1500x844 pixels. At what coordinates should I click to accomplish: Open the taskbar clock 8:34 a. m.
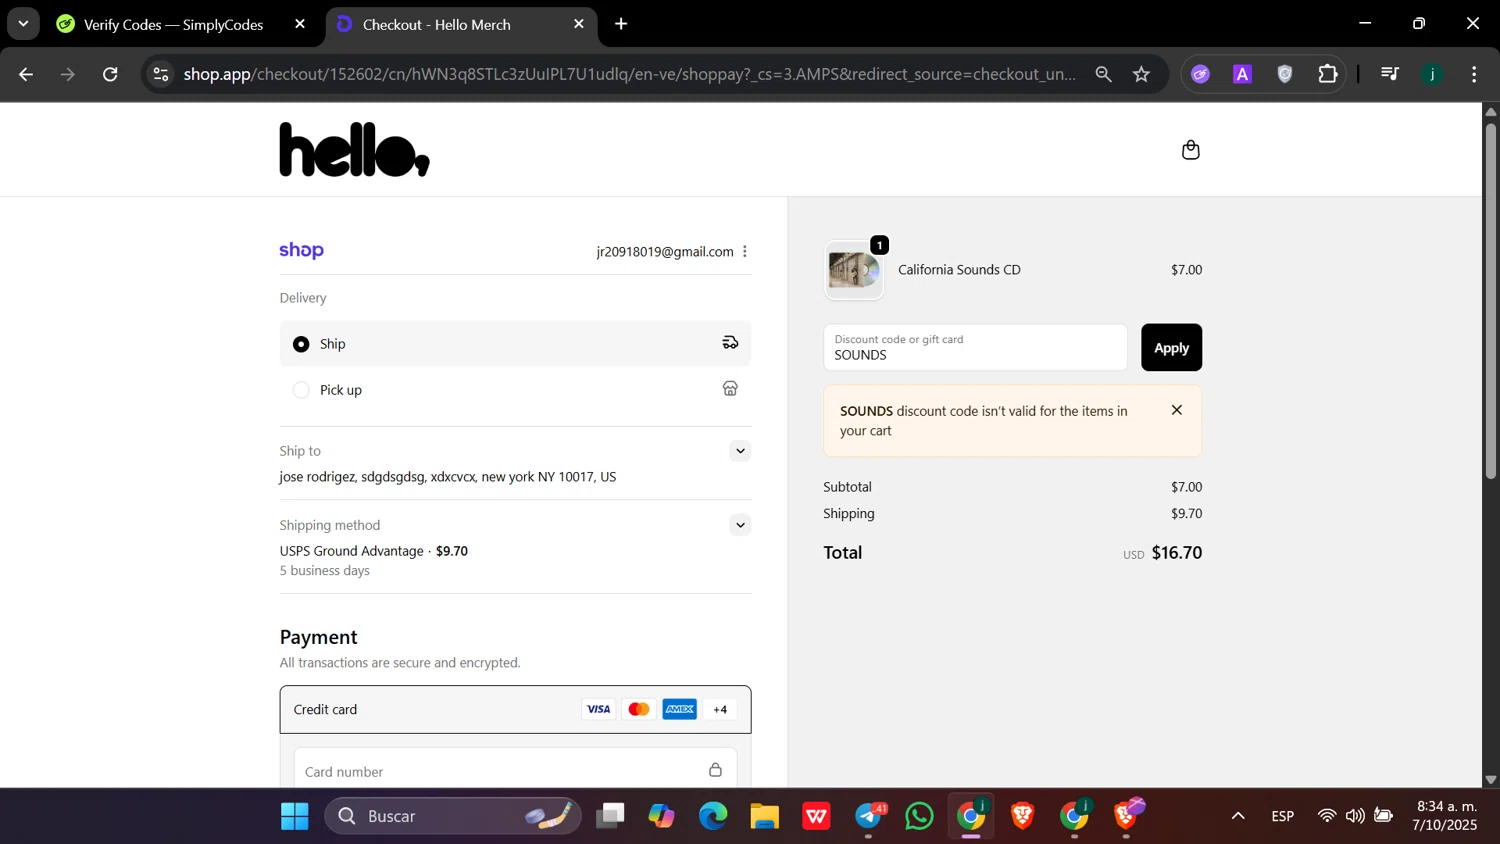(x=1445, y=816)
